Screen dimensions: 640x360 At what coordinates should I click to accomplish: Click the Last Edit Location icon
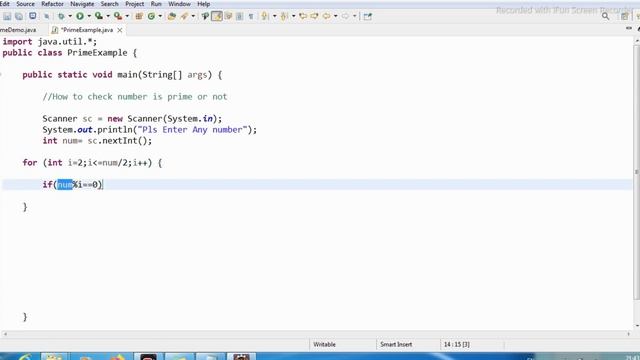(x=303, y=16)
